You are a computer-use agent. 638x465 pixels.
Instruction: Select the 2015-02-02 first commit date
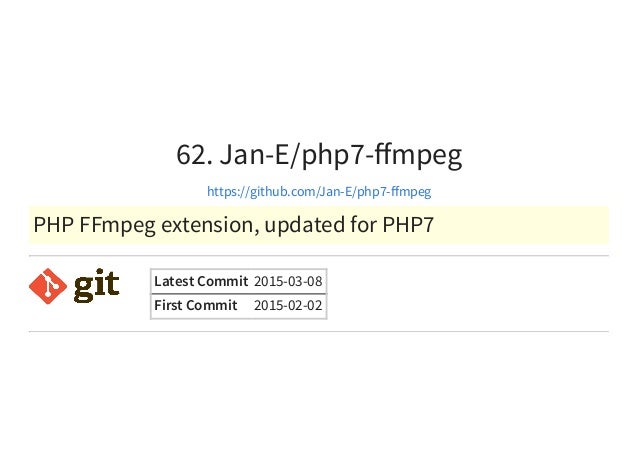pos(288,306)
